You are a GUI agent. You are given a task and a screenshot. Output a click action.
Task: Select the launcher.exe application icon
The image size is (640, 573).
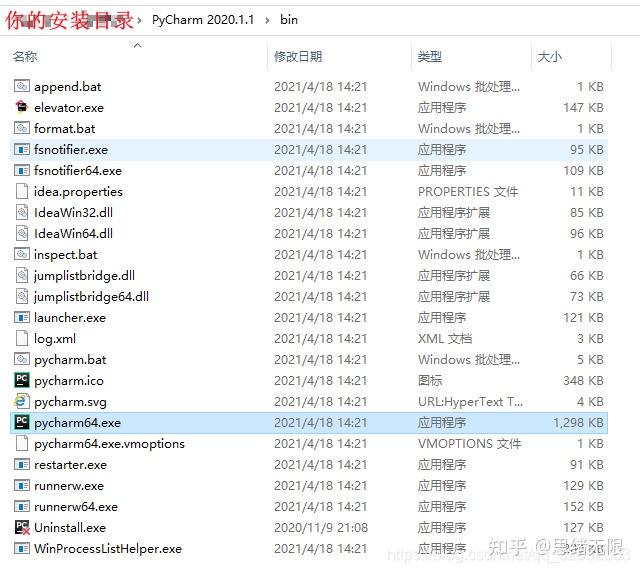pyautogui.click(x=22, y=318)
